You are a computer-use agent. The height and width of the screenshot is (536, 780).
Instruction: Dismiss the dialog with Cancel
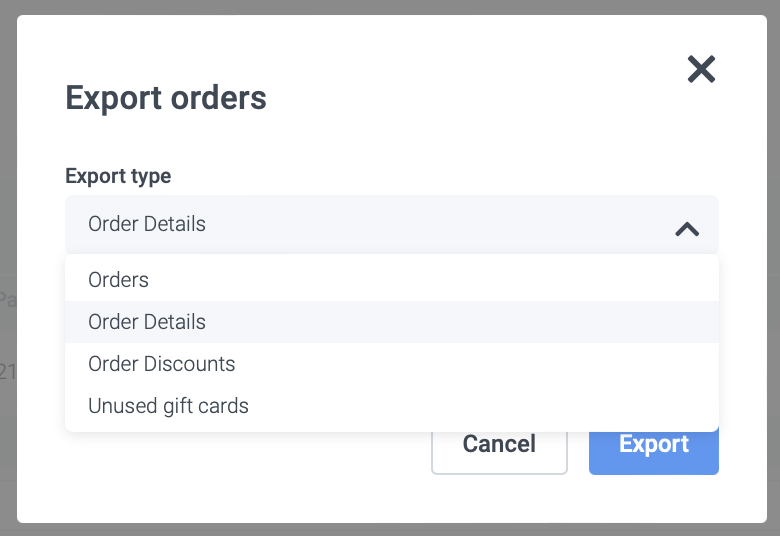499,444
